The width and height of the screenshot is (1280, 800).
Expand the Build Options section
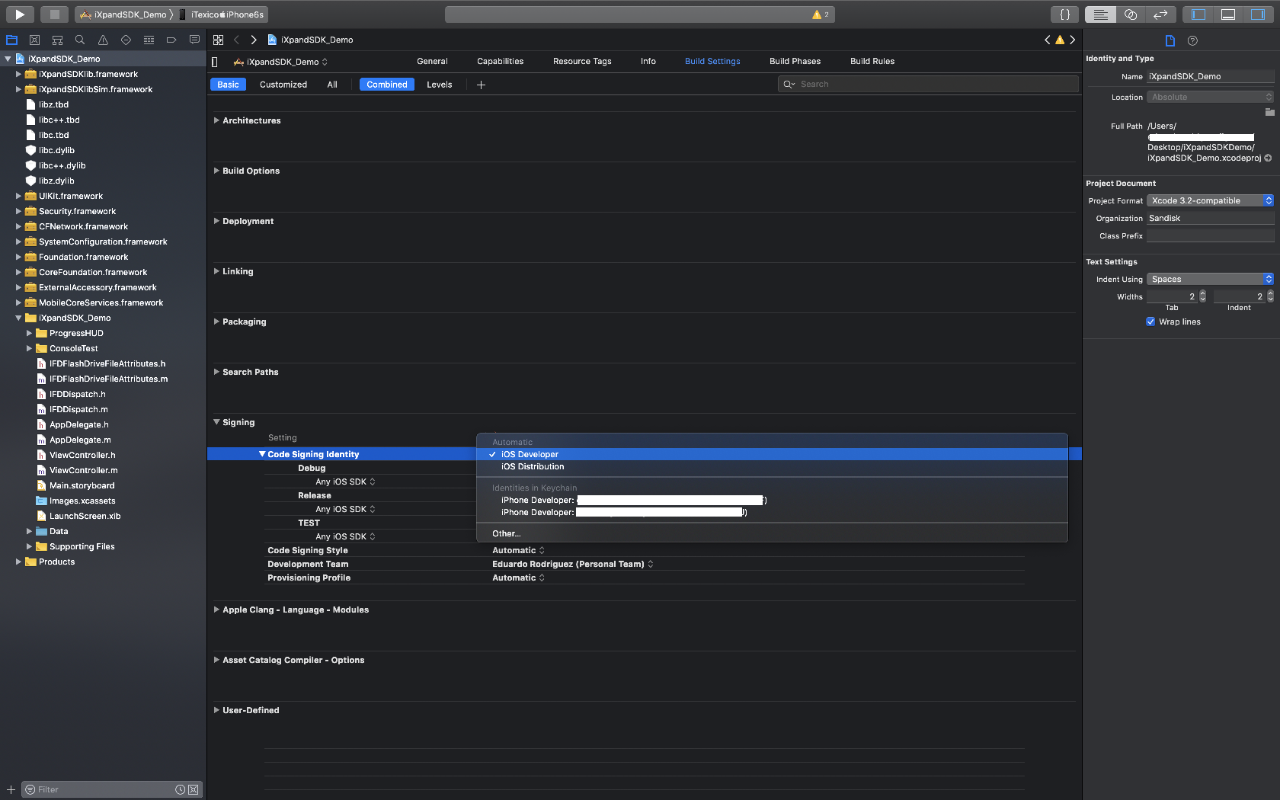coord(217,171)
